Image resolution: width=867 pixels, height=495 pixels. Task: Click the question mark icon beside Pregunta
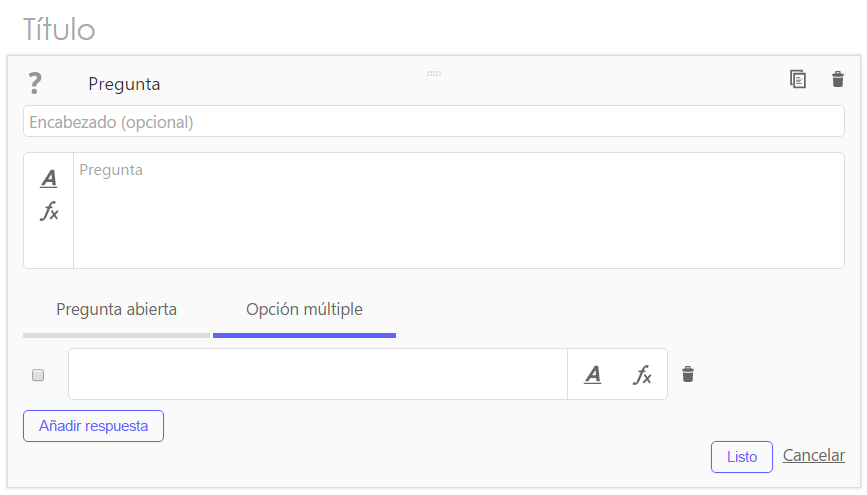35,83
